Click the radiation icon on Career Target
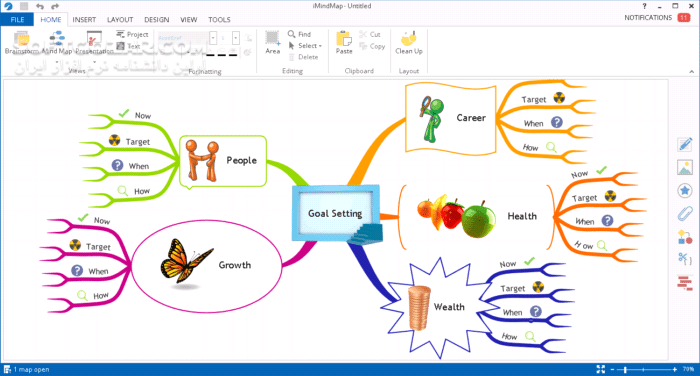The width and height of the screenshot is (700, 376). (x=559, y=97)
